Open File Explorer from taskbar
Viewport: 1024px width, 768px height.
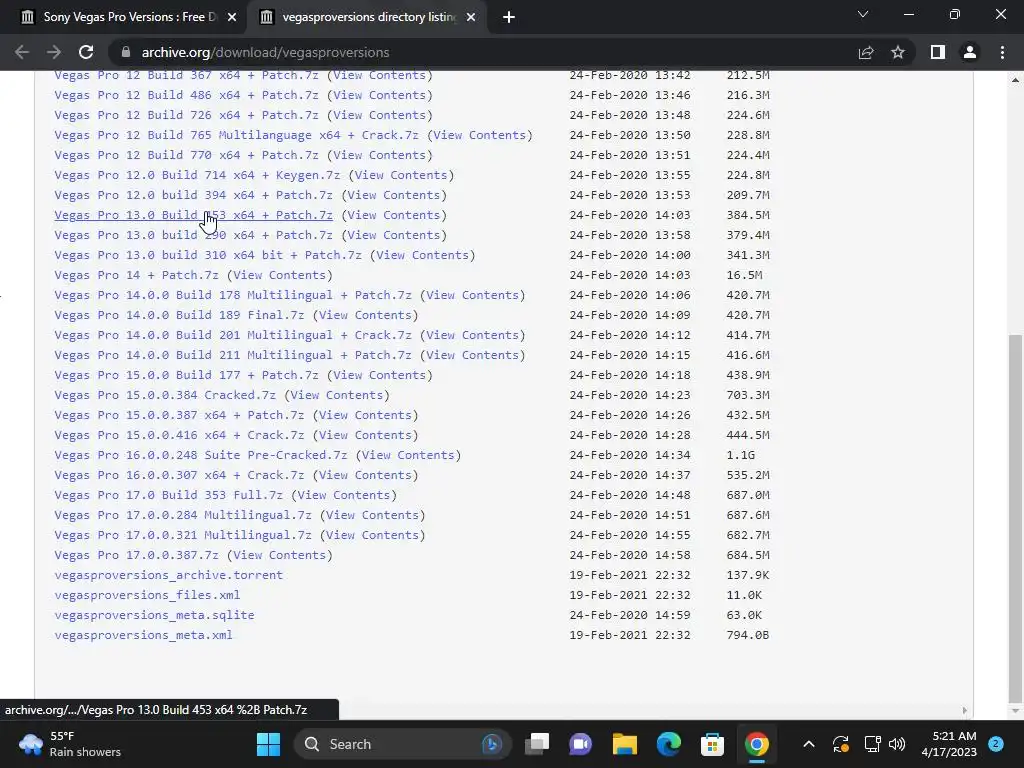(624, 744)
